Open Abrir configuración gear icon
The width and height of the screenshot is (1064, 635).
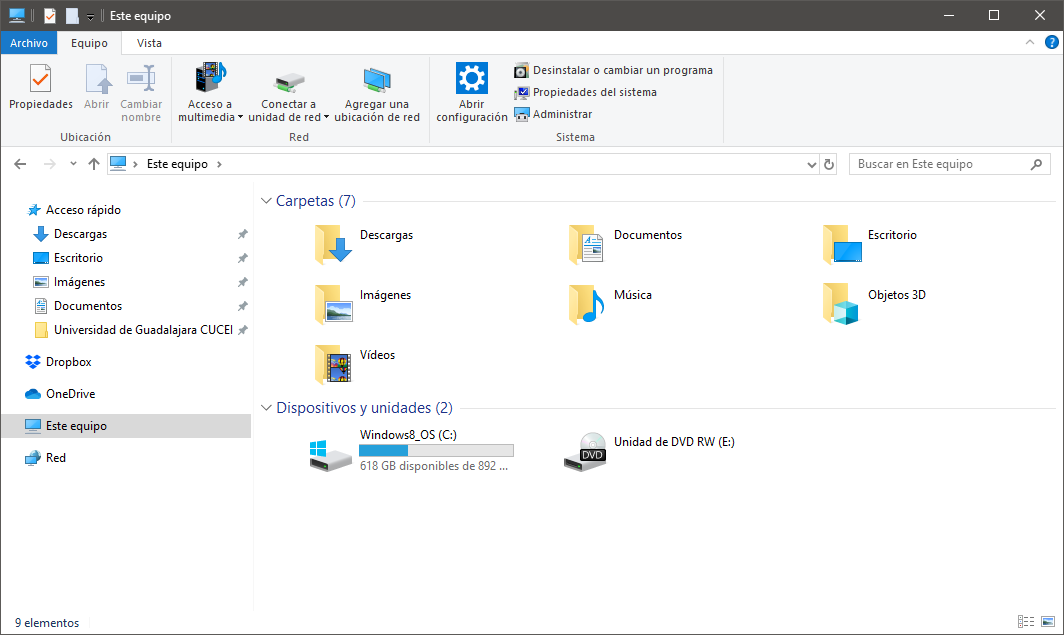click(472, 78)
